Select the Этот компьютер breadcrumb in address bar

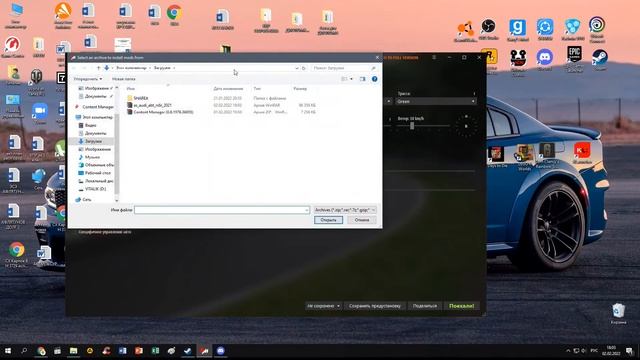pos(131,68)
